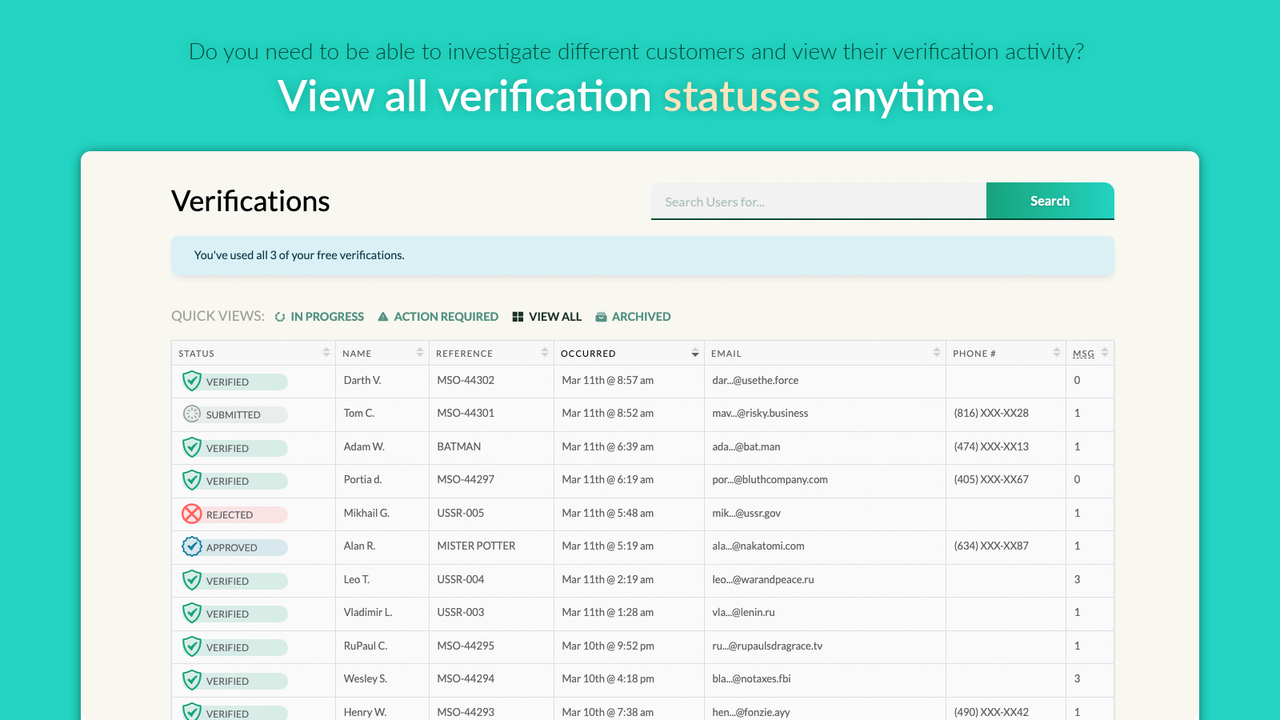This screenshot has width=1280, height=720.
Task: Click occurred time Mar 11th @ 8:57 am
Action: 608,380
